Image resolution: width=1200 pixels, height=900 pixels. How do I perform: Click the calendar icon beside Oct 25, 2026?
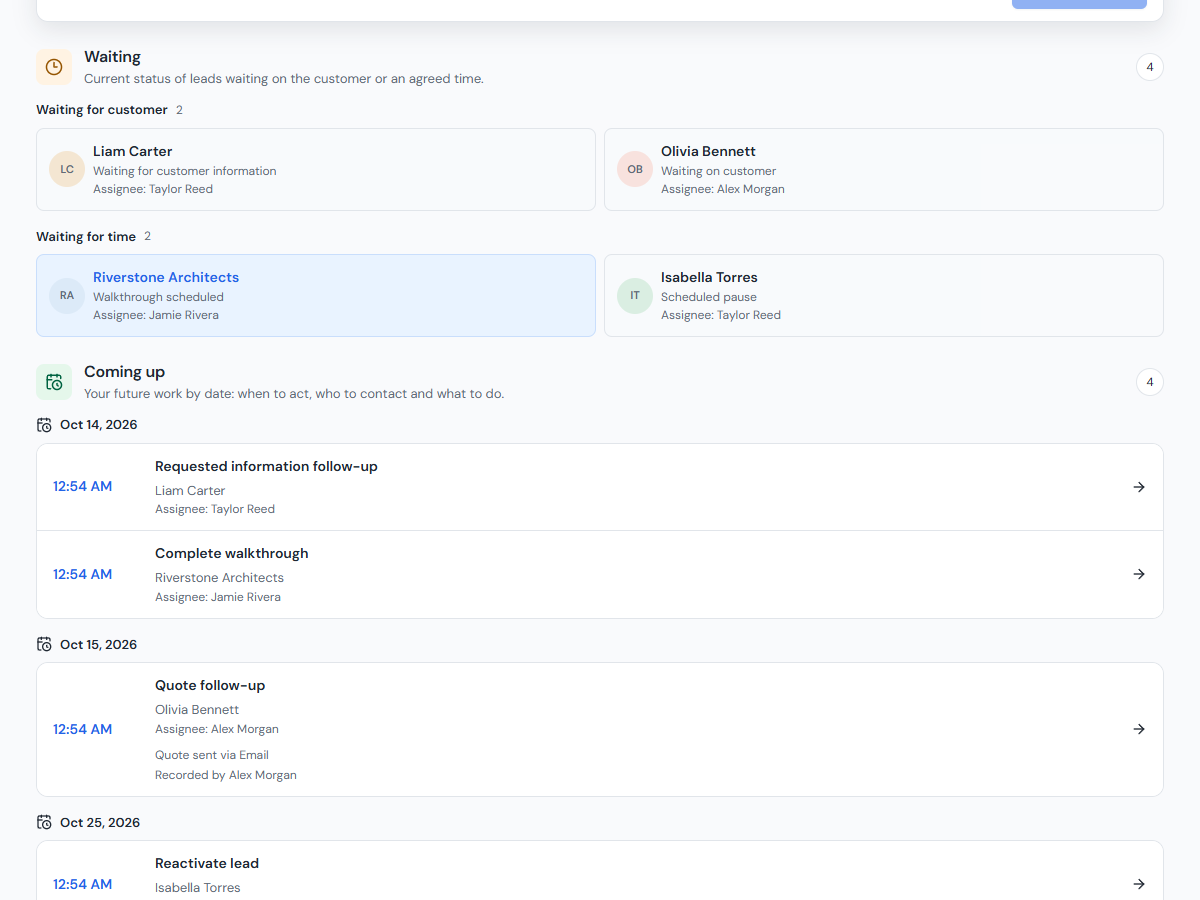44,823
